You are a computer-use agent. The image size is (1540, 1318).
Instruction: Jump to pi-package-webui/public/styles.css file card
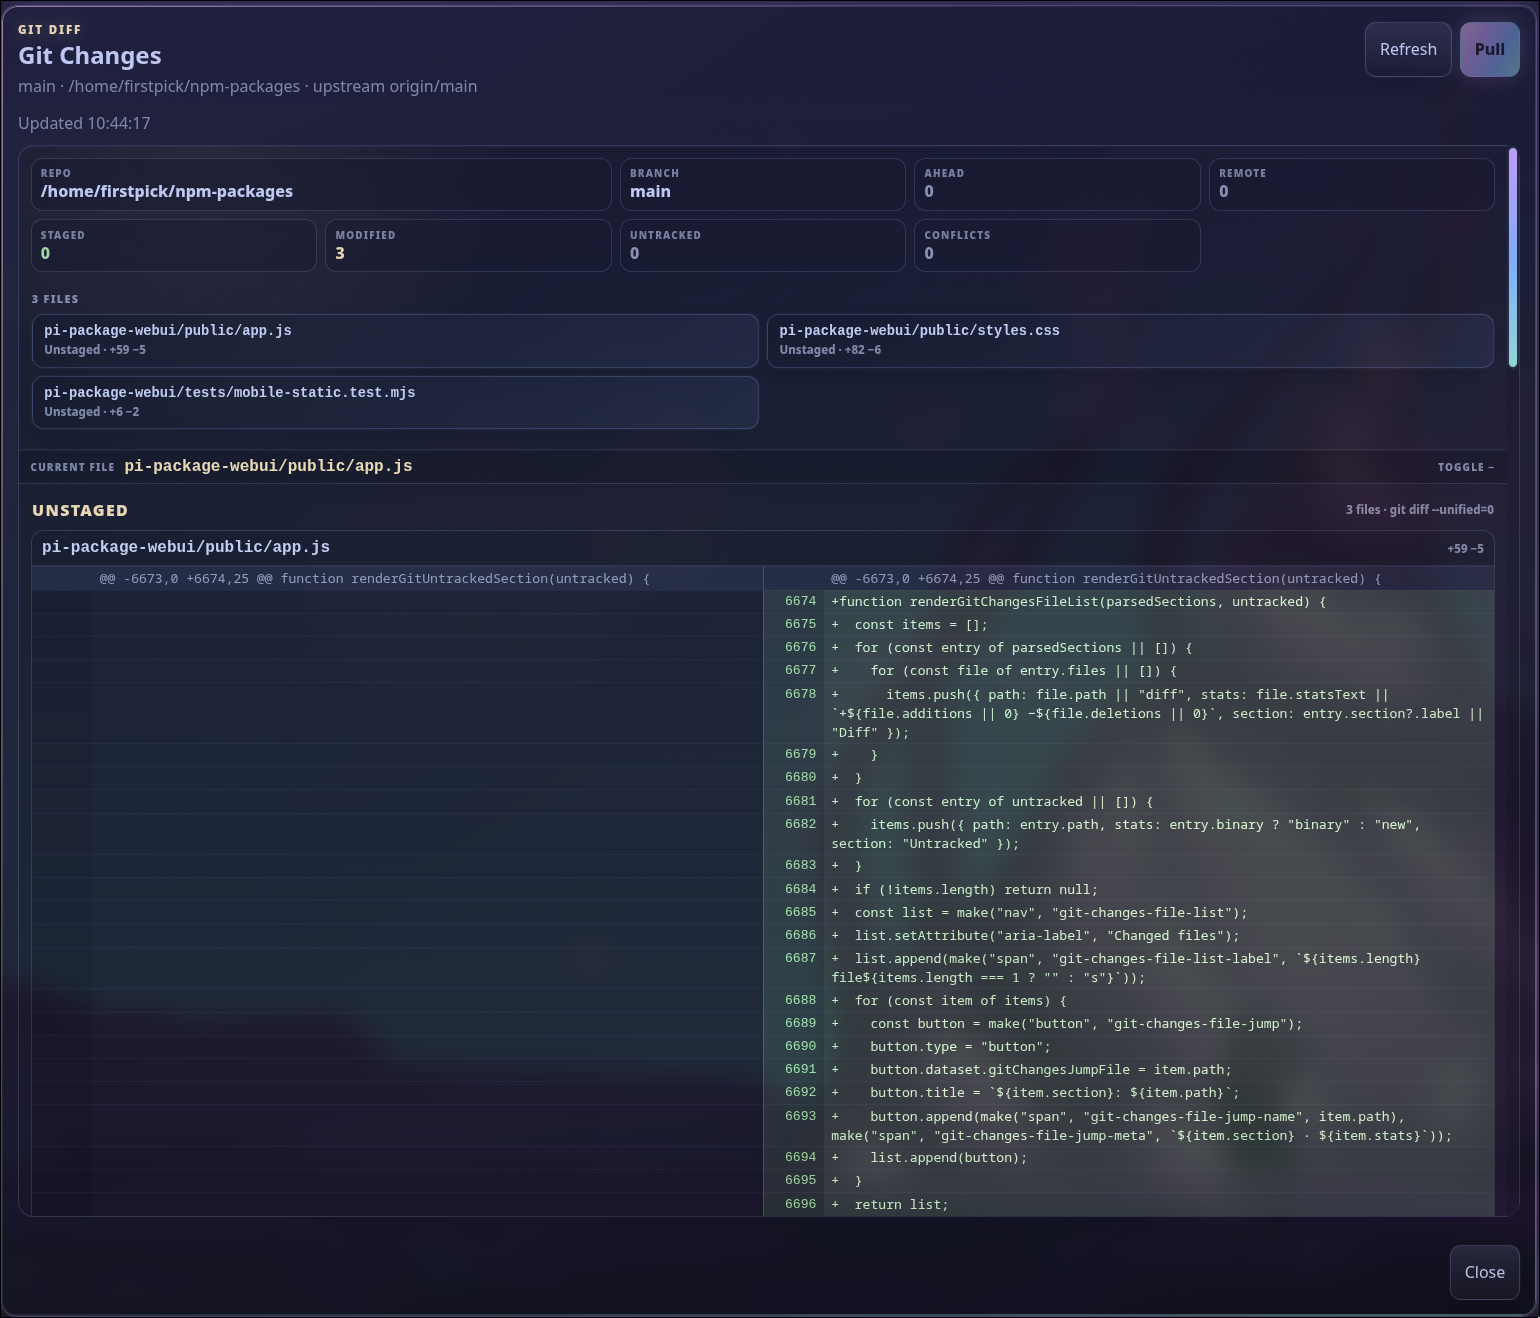pyautogui.click(x=1130, y=340)
